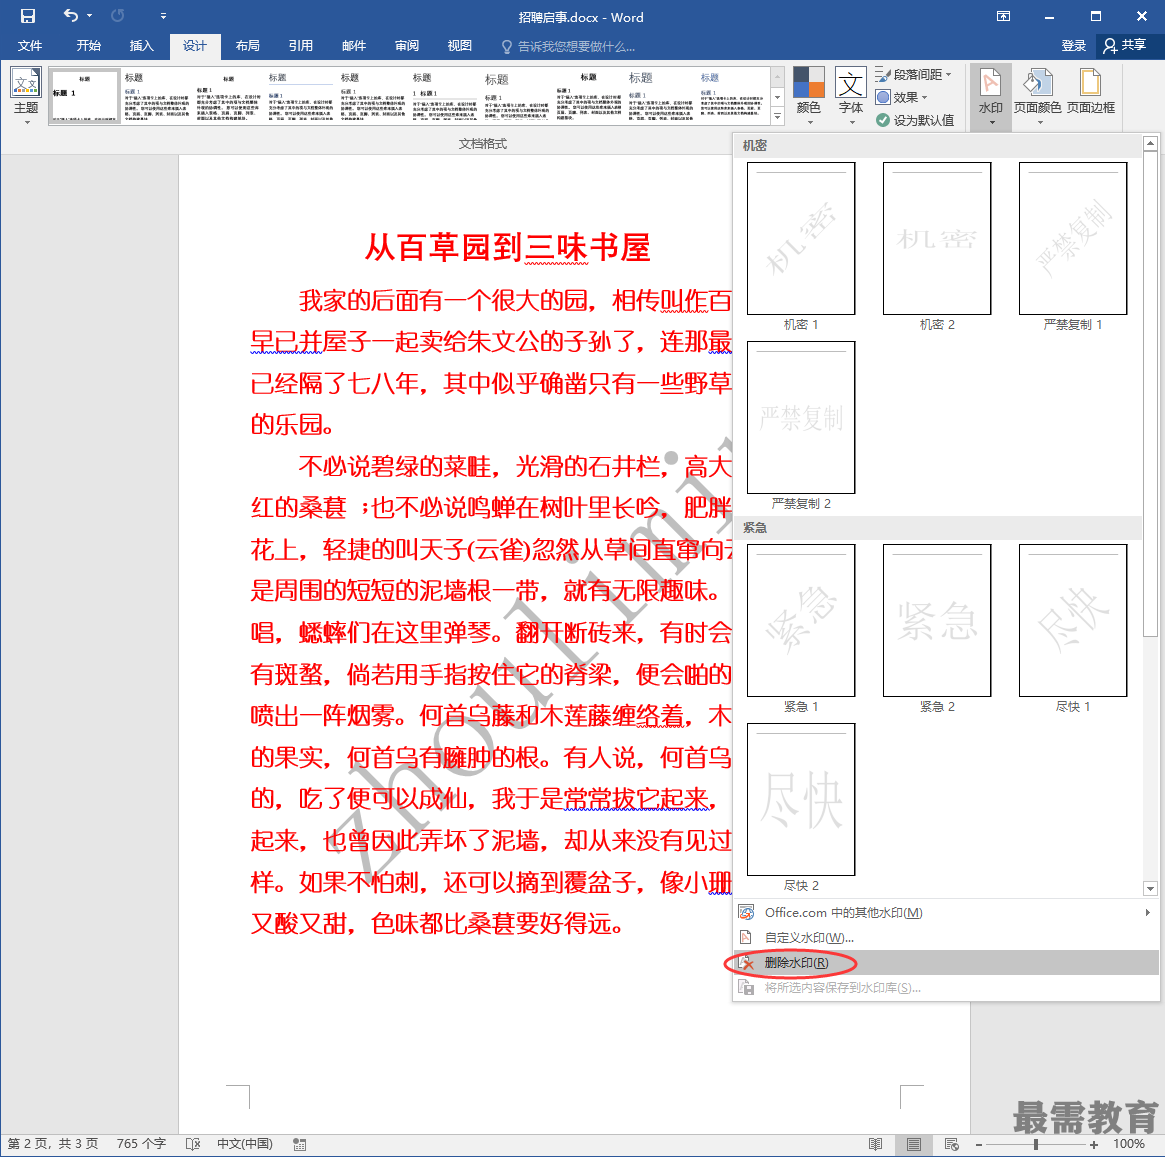
Task: Click the zoom out minus button
Action: (979, 1144)
